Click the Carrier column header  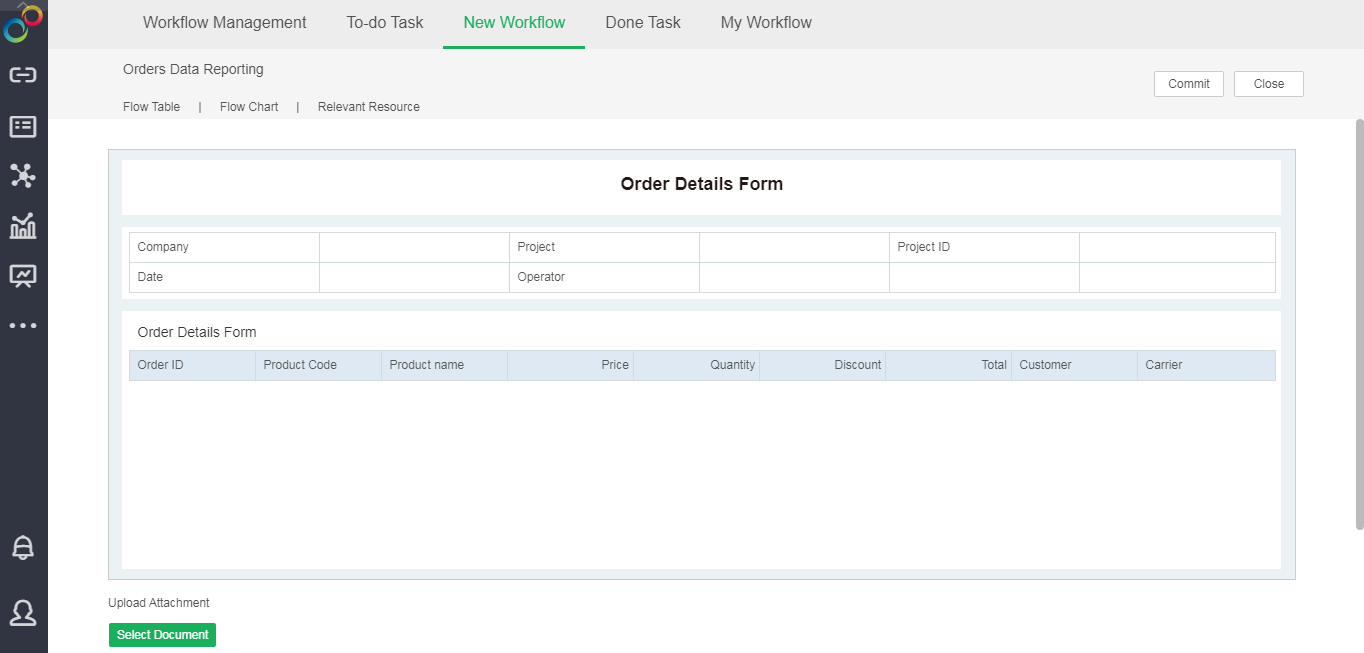tap(1206, 365)
